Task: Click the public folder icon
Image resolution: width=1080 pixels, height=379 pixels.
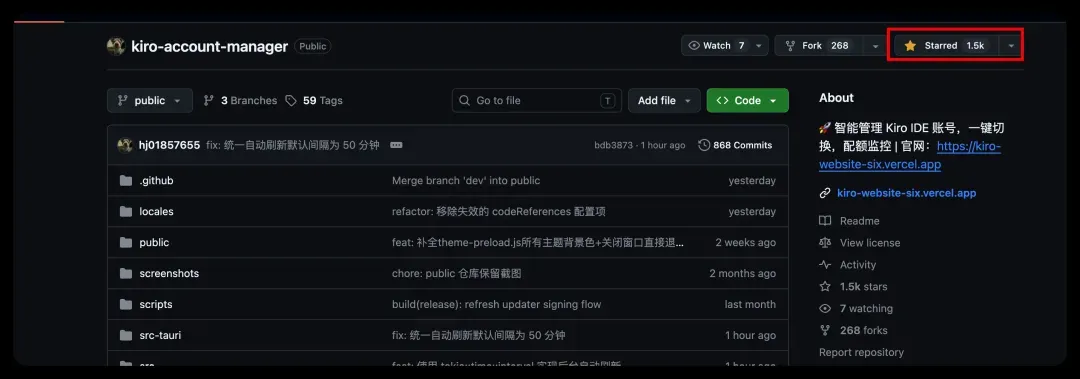Action: (125, 243)
